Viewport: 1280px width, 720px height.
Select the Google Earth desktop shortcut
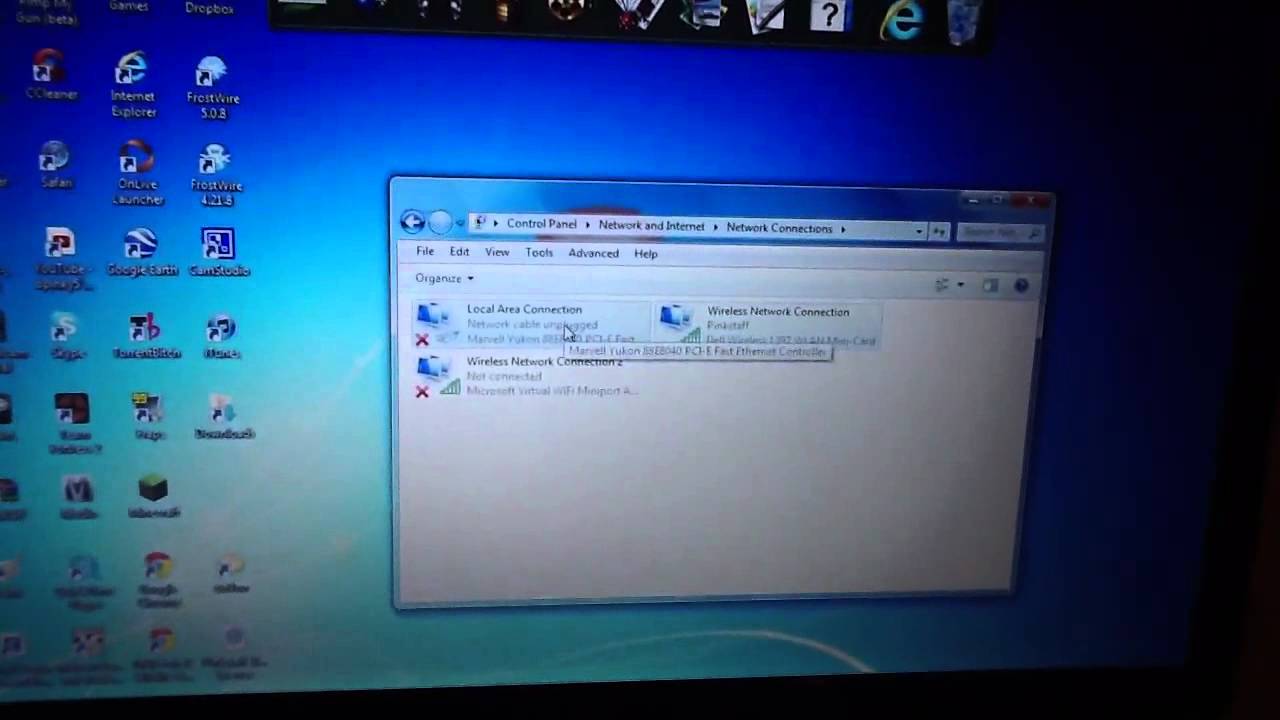141,253
